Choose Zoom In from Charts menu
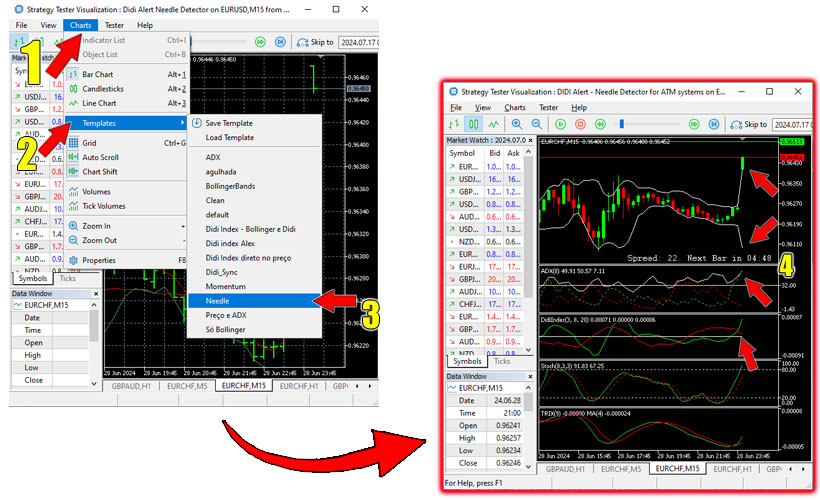 126,226
